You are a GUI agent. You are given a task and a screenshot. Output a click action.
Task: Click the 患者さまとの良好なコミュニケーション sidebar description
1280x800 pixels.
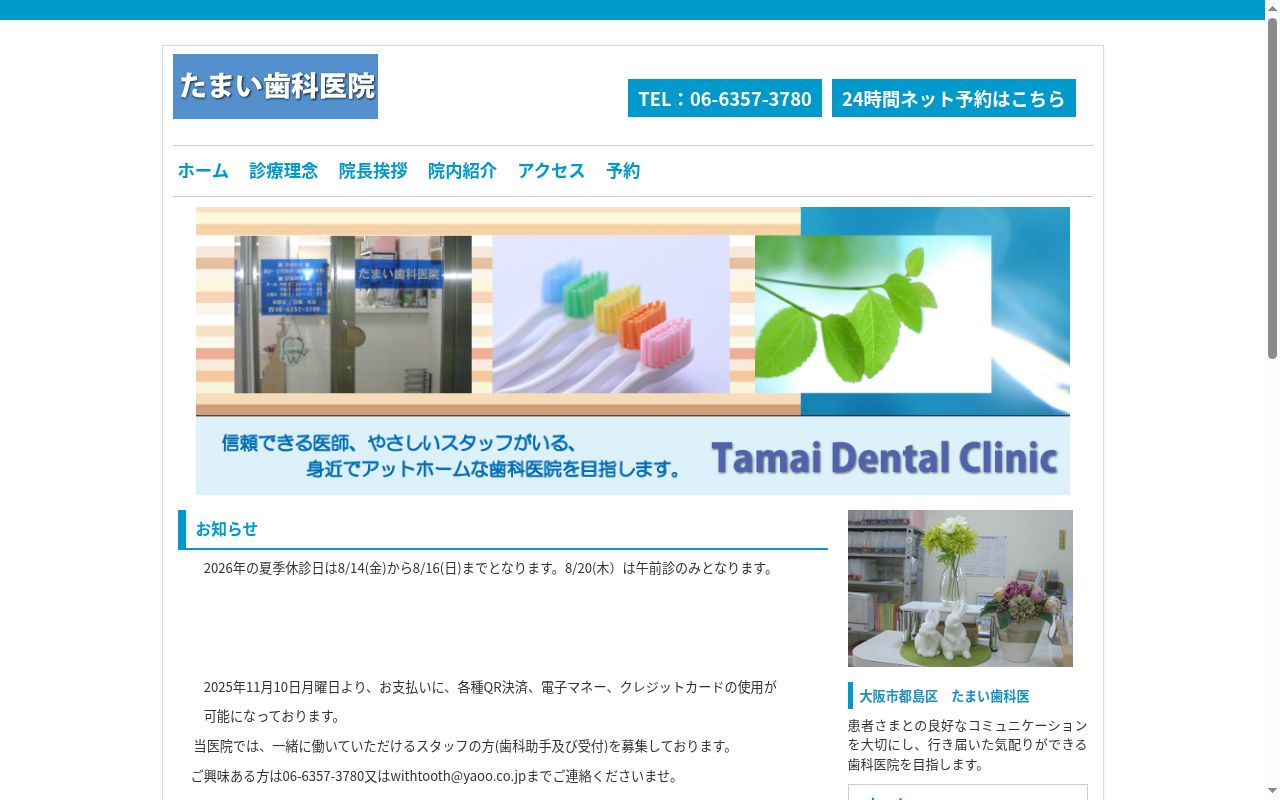click(x=967, y=745)
